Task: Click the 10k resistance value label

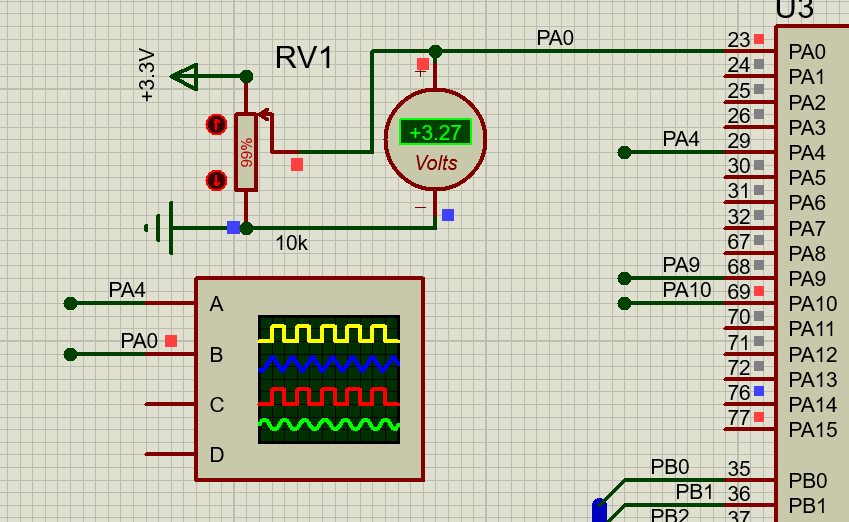Action: coord(291,243)
